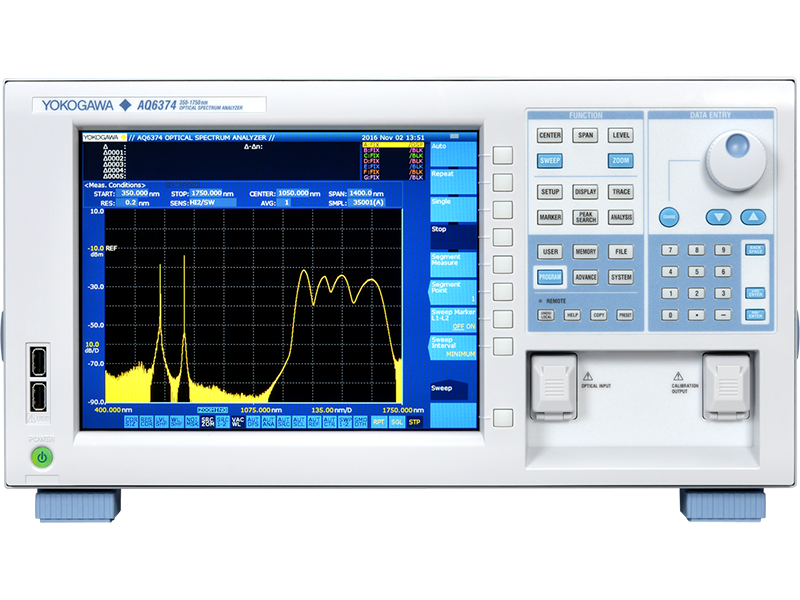The width and height of the screenshot is (800, 600).
Task: Click the SRC status icon in status bar
Action: coord(222,421)
